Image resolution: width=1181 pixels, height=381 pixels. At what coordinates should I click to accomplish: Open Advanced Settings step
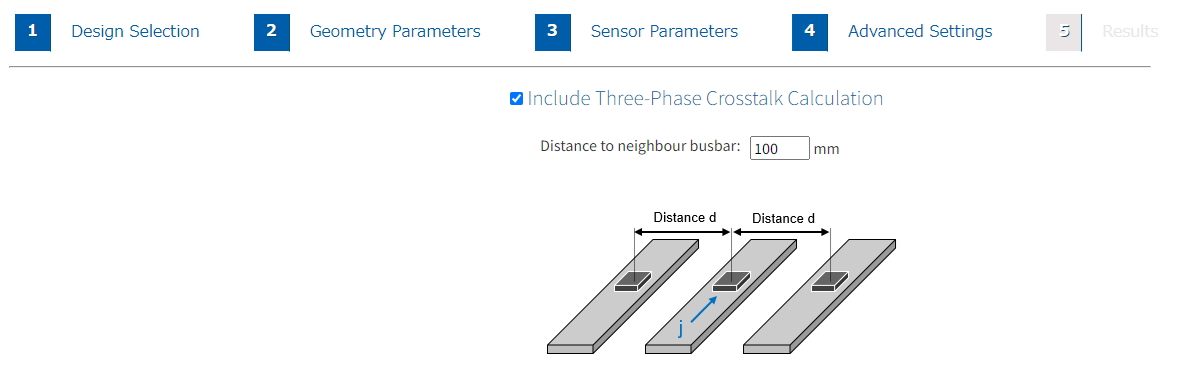(920, 32)
